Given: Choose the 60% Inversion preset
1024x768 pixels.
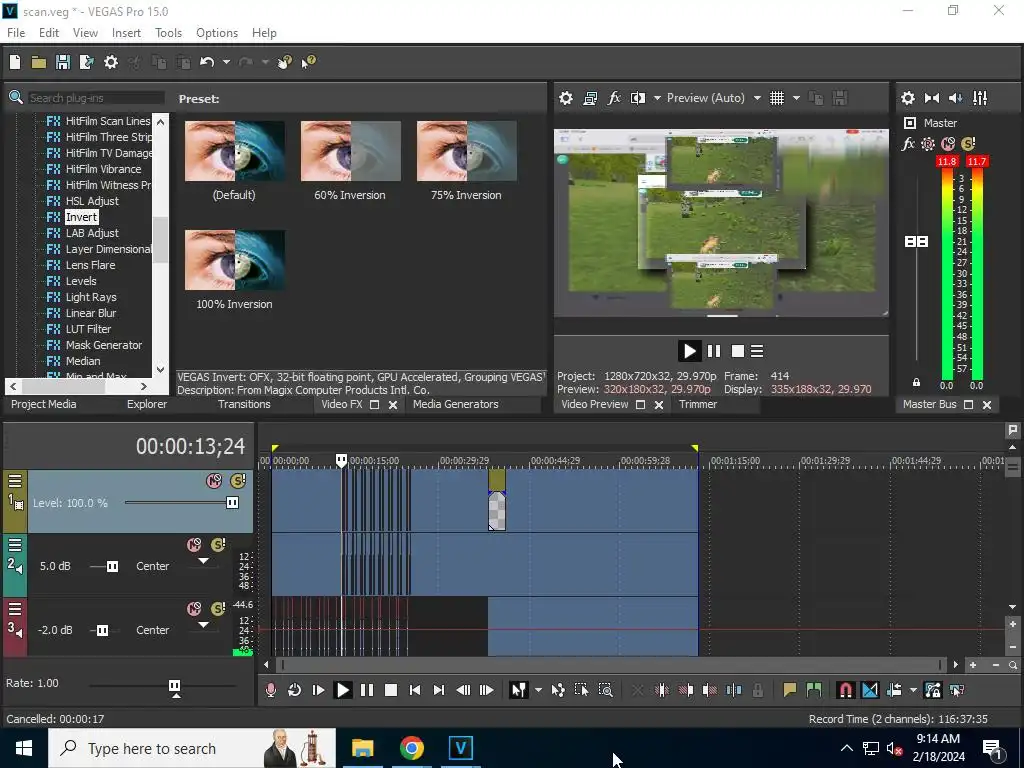Looking at the screenshot, I should (x=351, y=161).
